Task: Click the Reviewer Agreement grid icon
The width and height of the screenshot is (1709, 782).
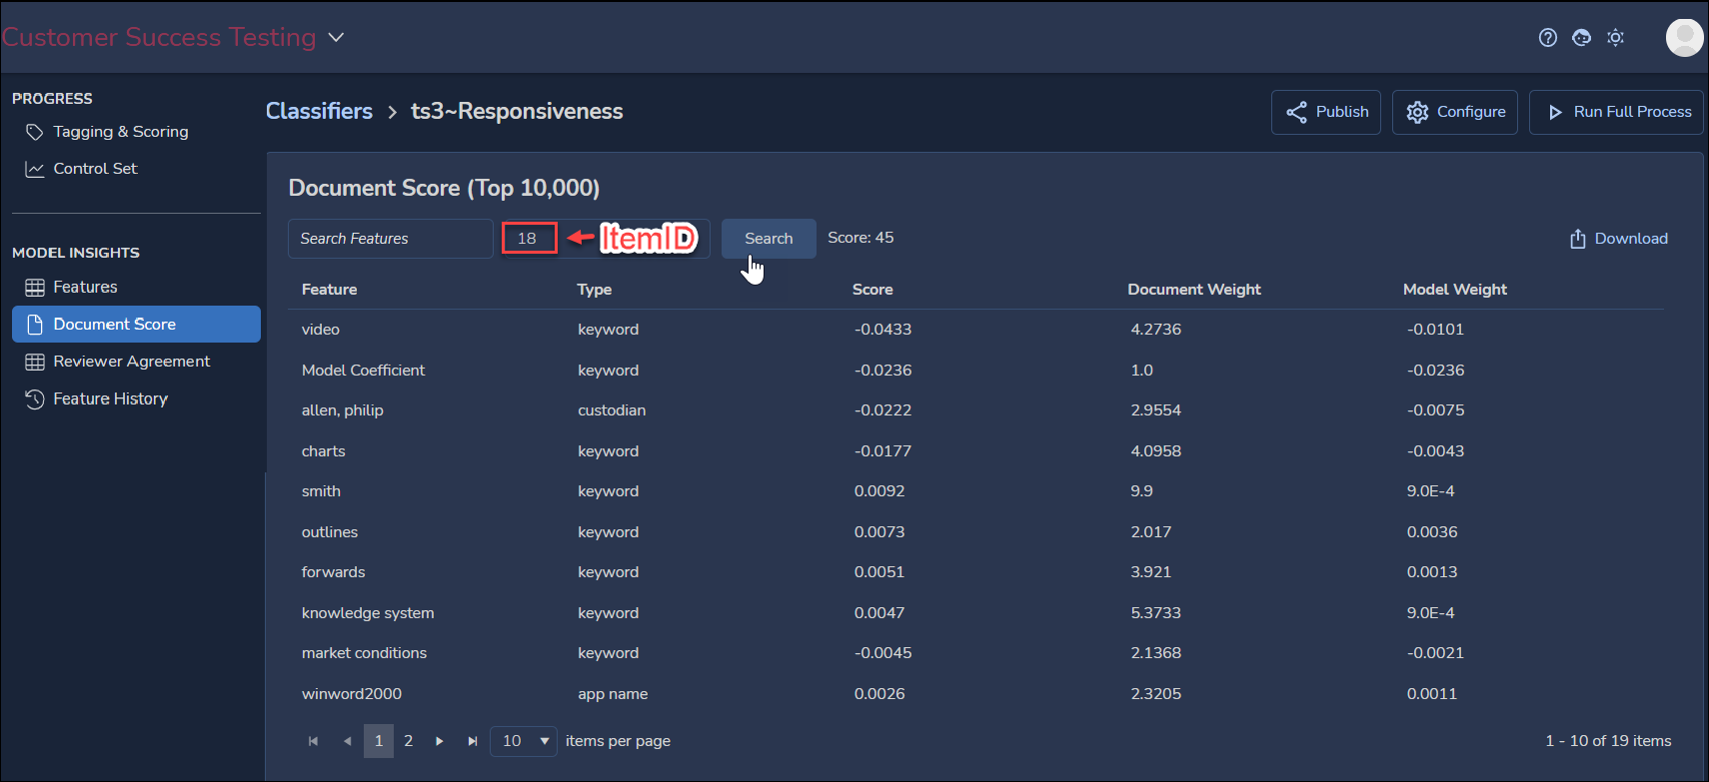Action: [35, 362]
